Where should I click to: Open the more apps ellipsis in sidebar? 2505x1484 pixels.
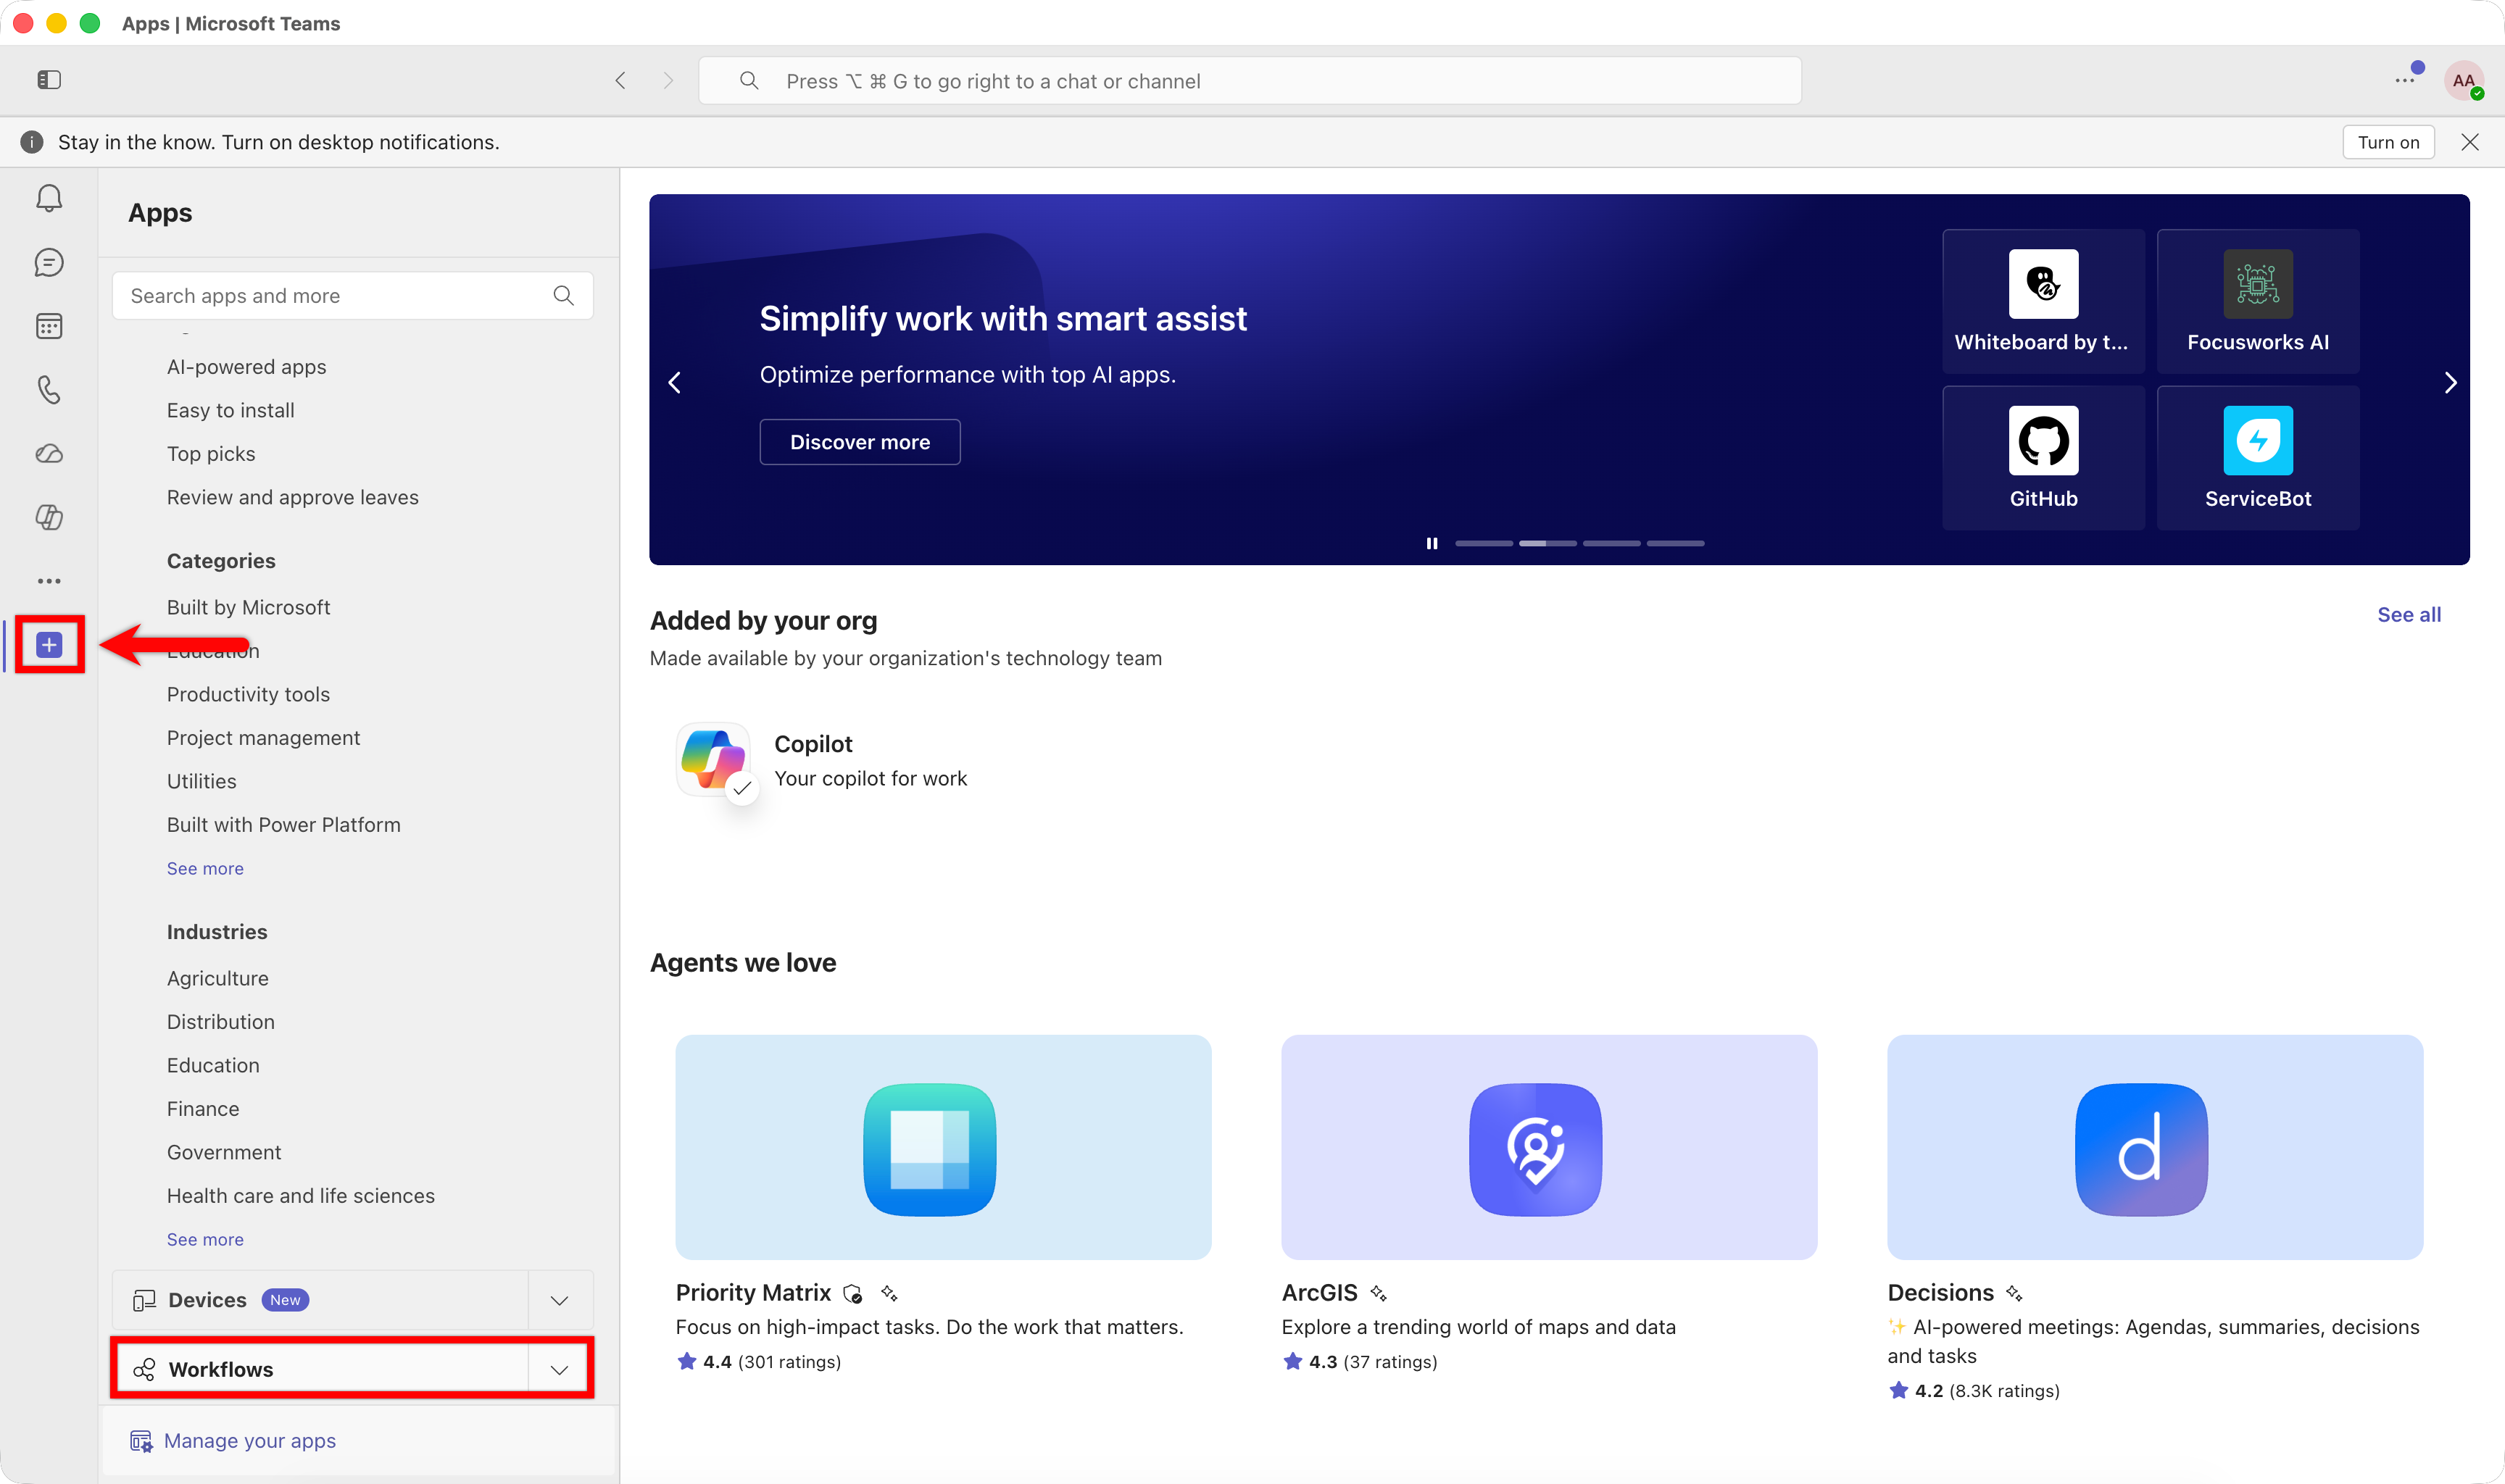(x=49, y=581)
